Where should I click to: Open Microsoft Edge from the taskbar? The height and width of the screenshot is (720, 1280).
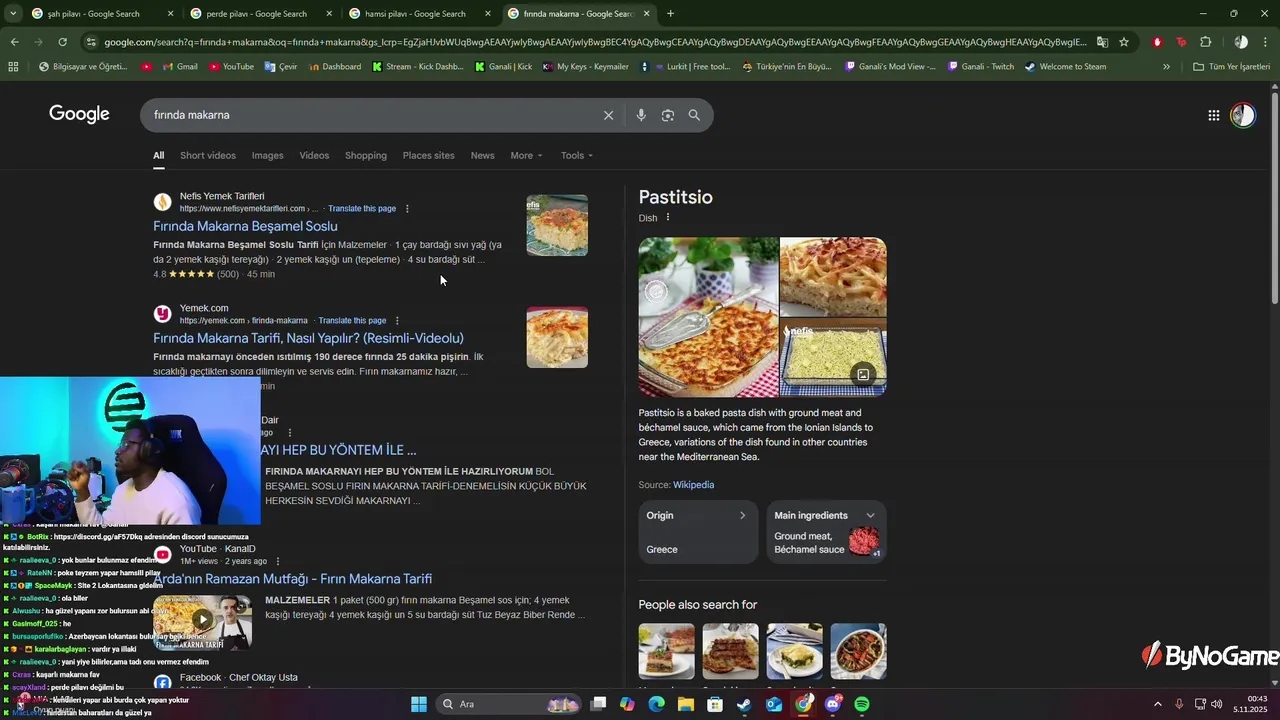click(656, 704)
